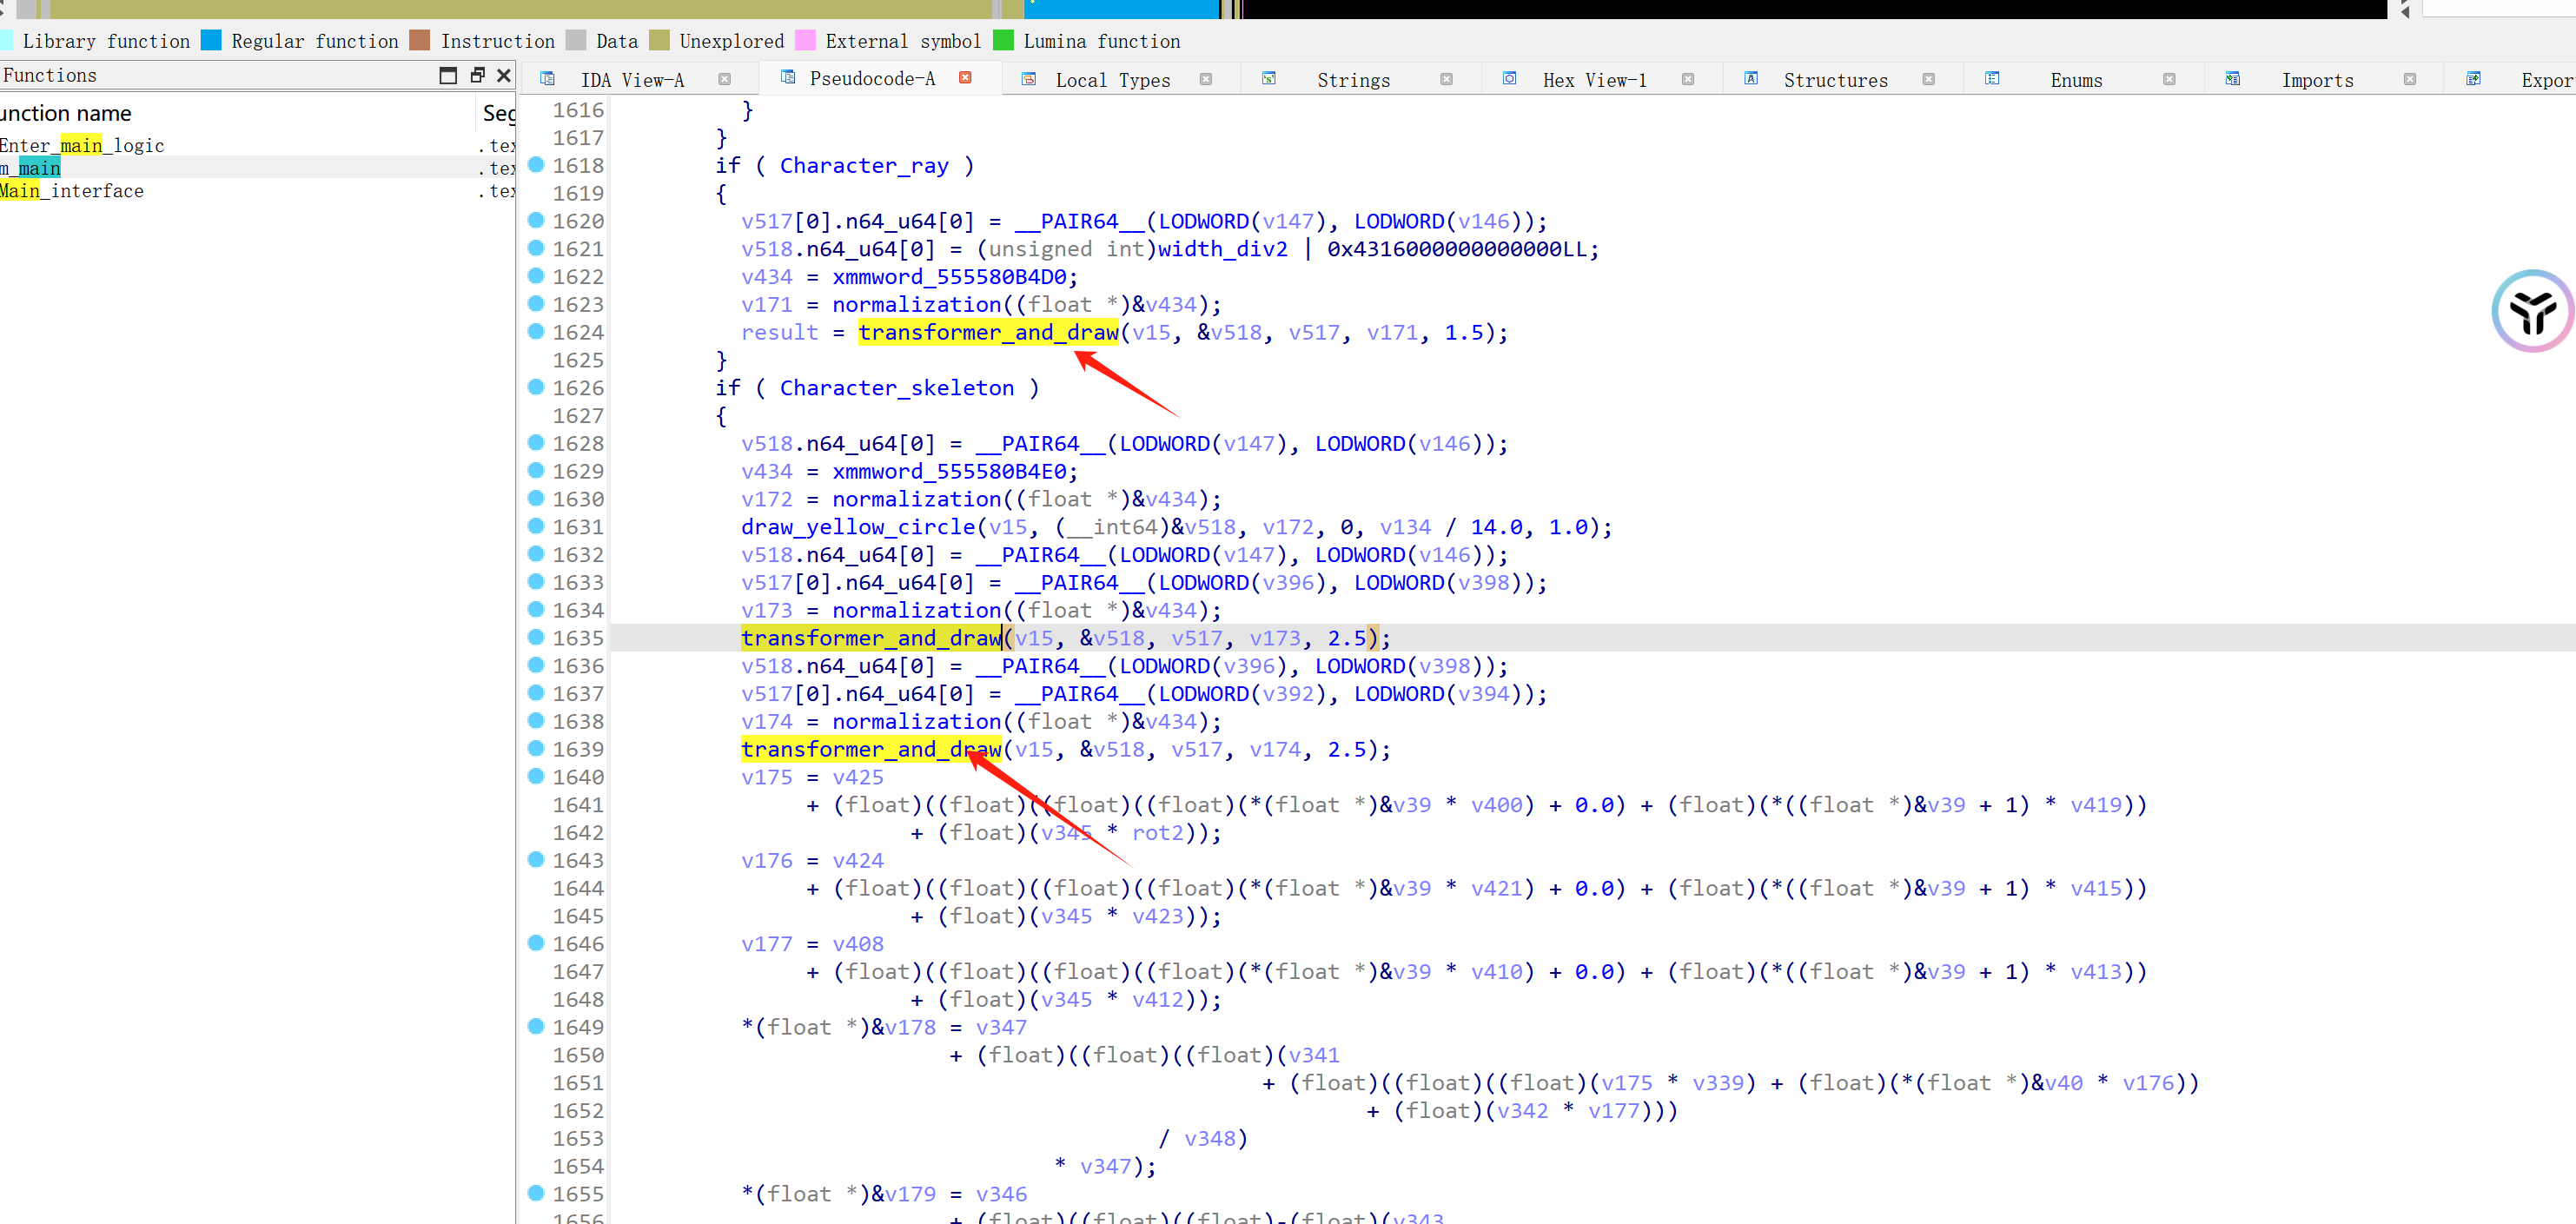Maximize the Functions panel with square icon
Screen dimensions: 2576x1224
coord(448,75)
